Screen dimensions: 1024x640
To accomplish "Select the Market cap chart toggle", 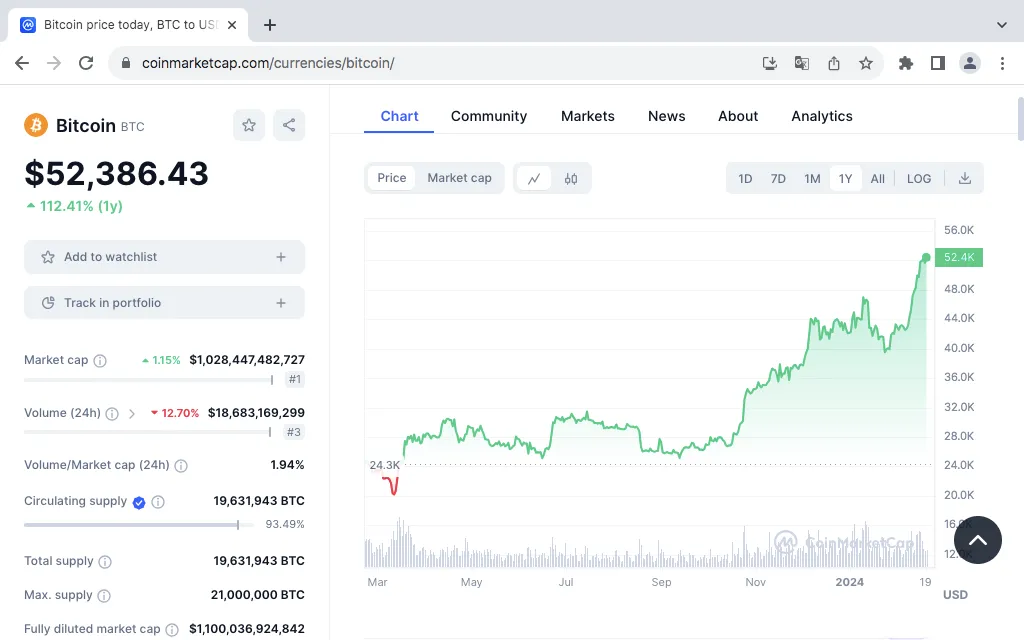I will [459, 178].
